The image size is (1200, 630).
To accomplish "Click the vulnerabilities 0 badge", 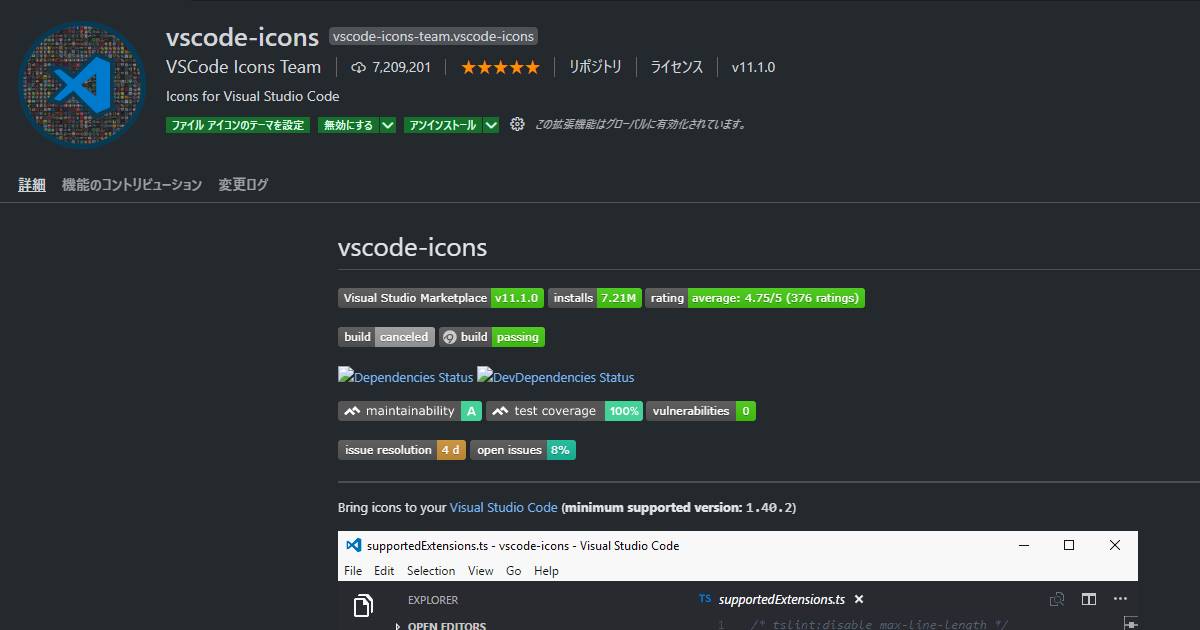I will 701,411.
